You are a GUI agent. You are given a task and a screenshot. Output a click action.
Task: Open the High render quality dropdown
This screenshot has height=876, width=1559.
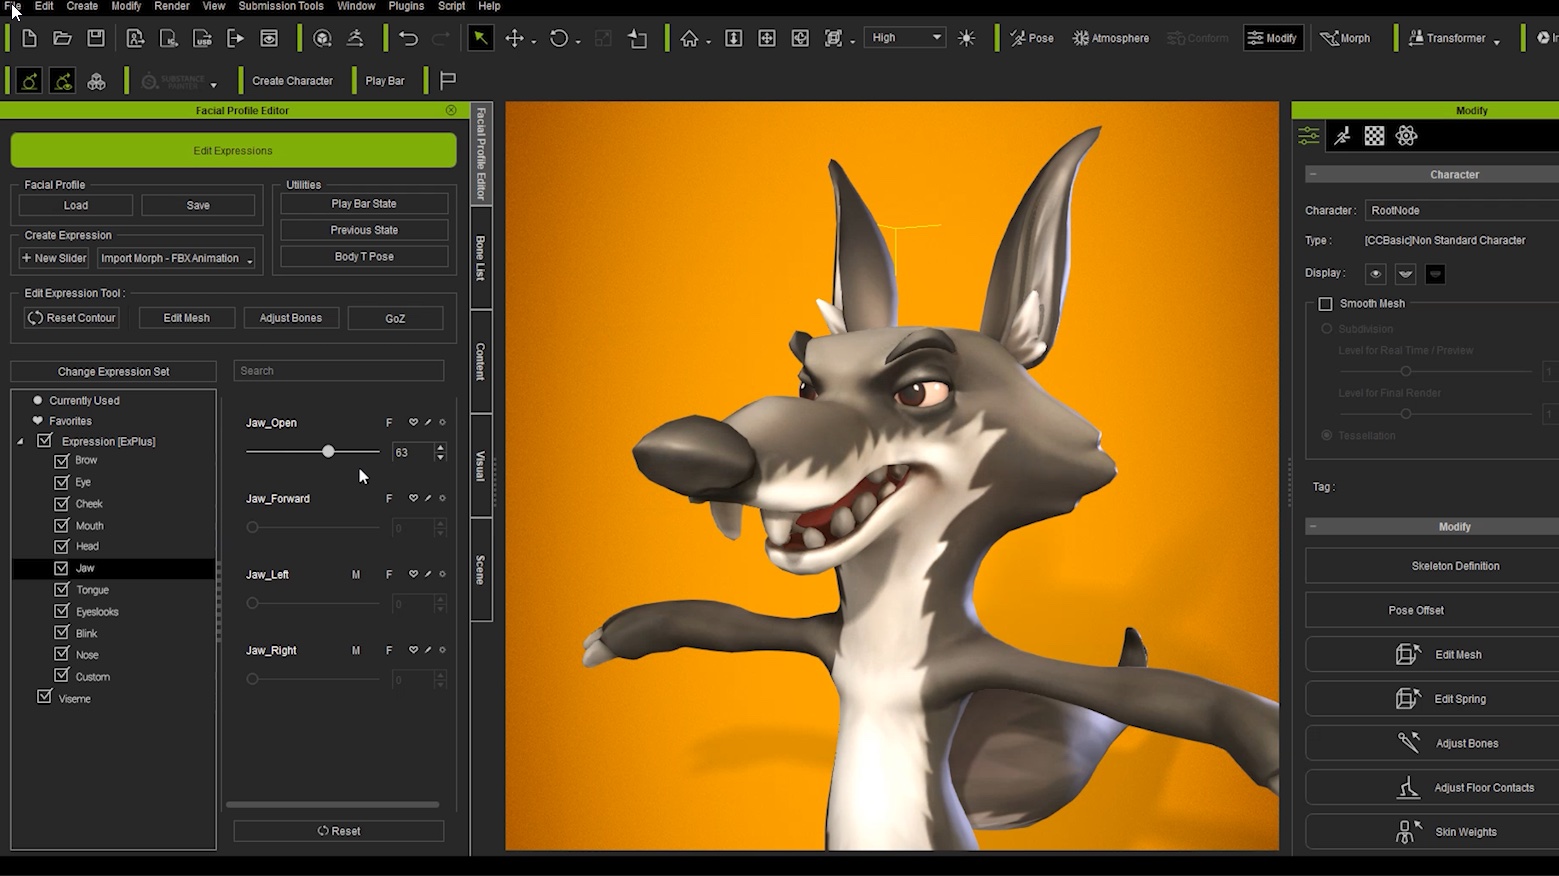905,38
